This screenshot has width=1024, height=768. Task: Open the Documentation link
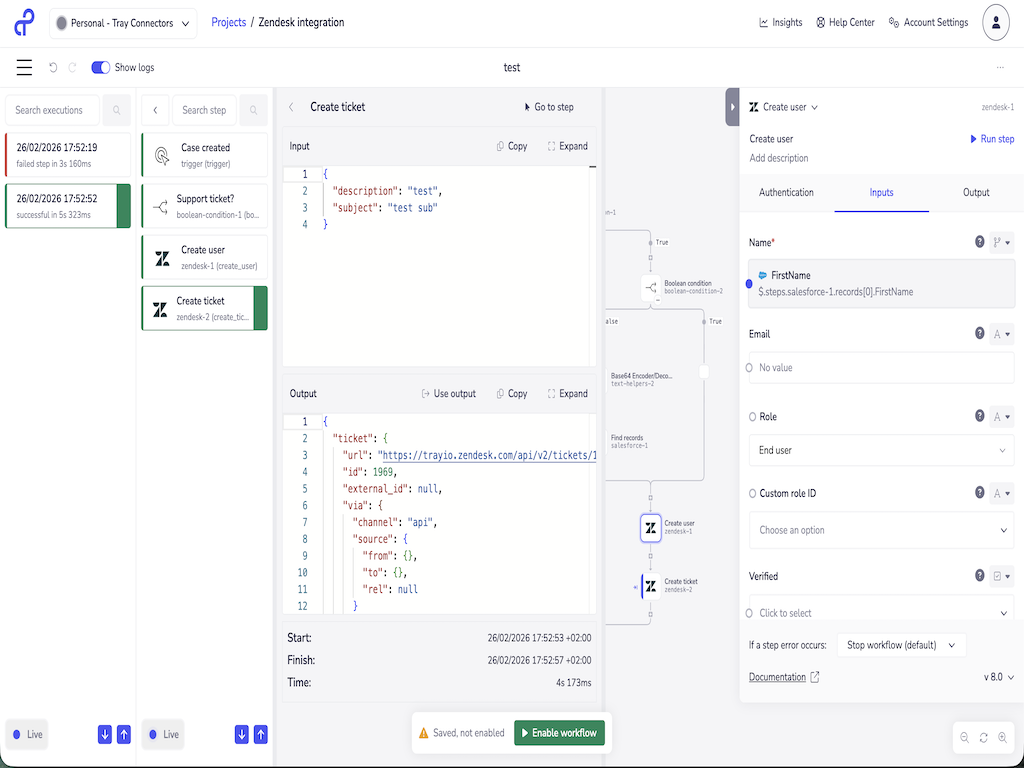pos(778,677)
